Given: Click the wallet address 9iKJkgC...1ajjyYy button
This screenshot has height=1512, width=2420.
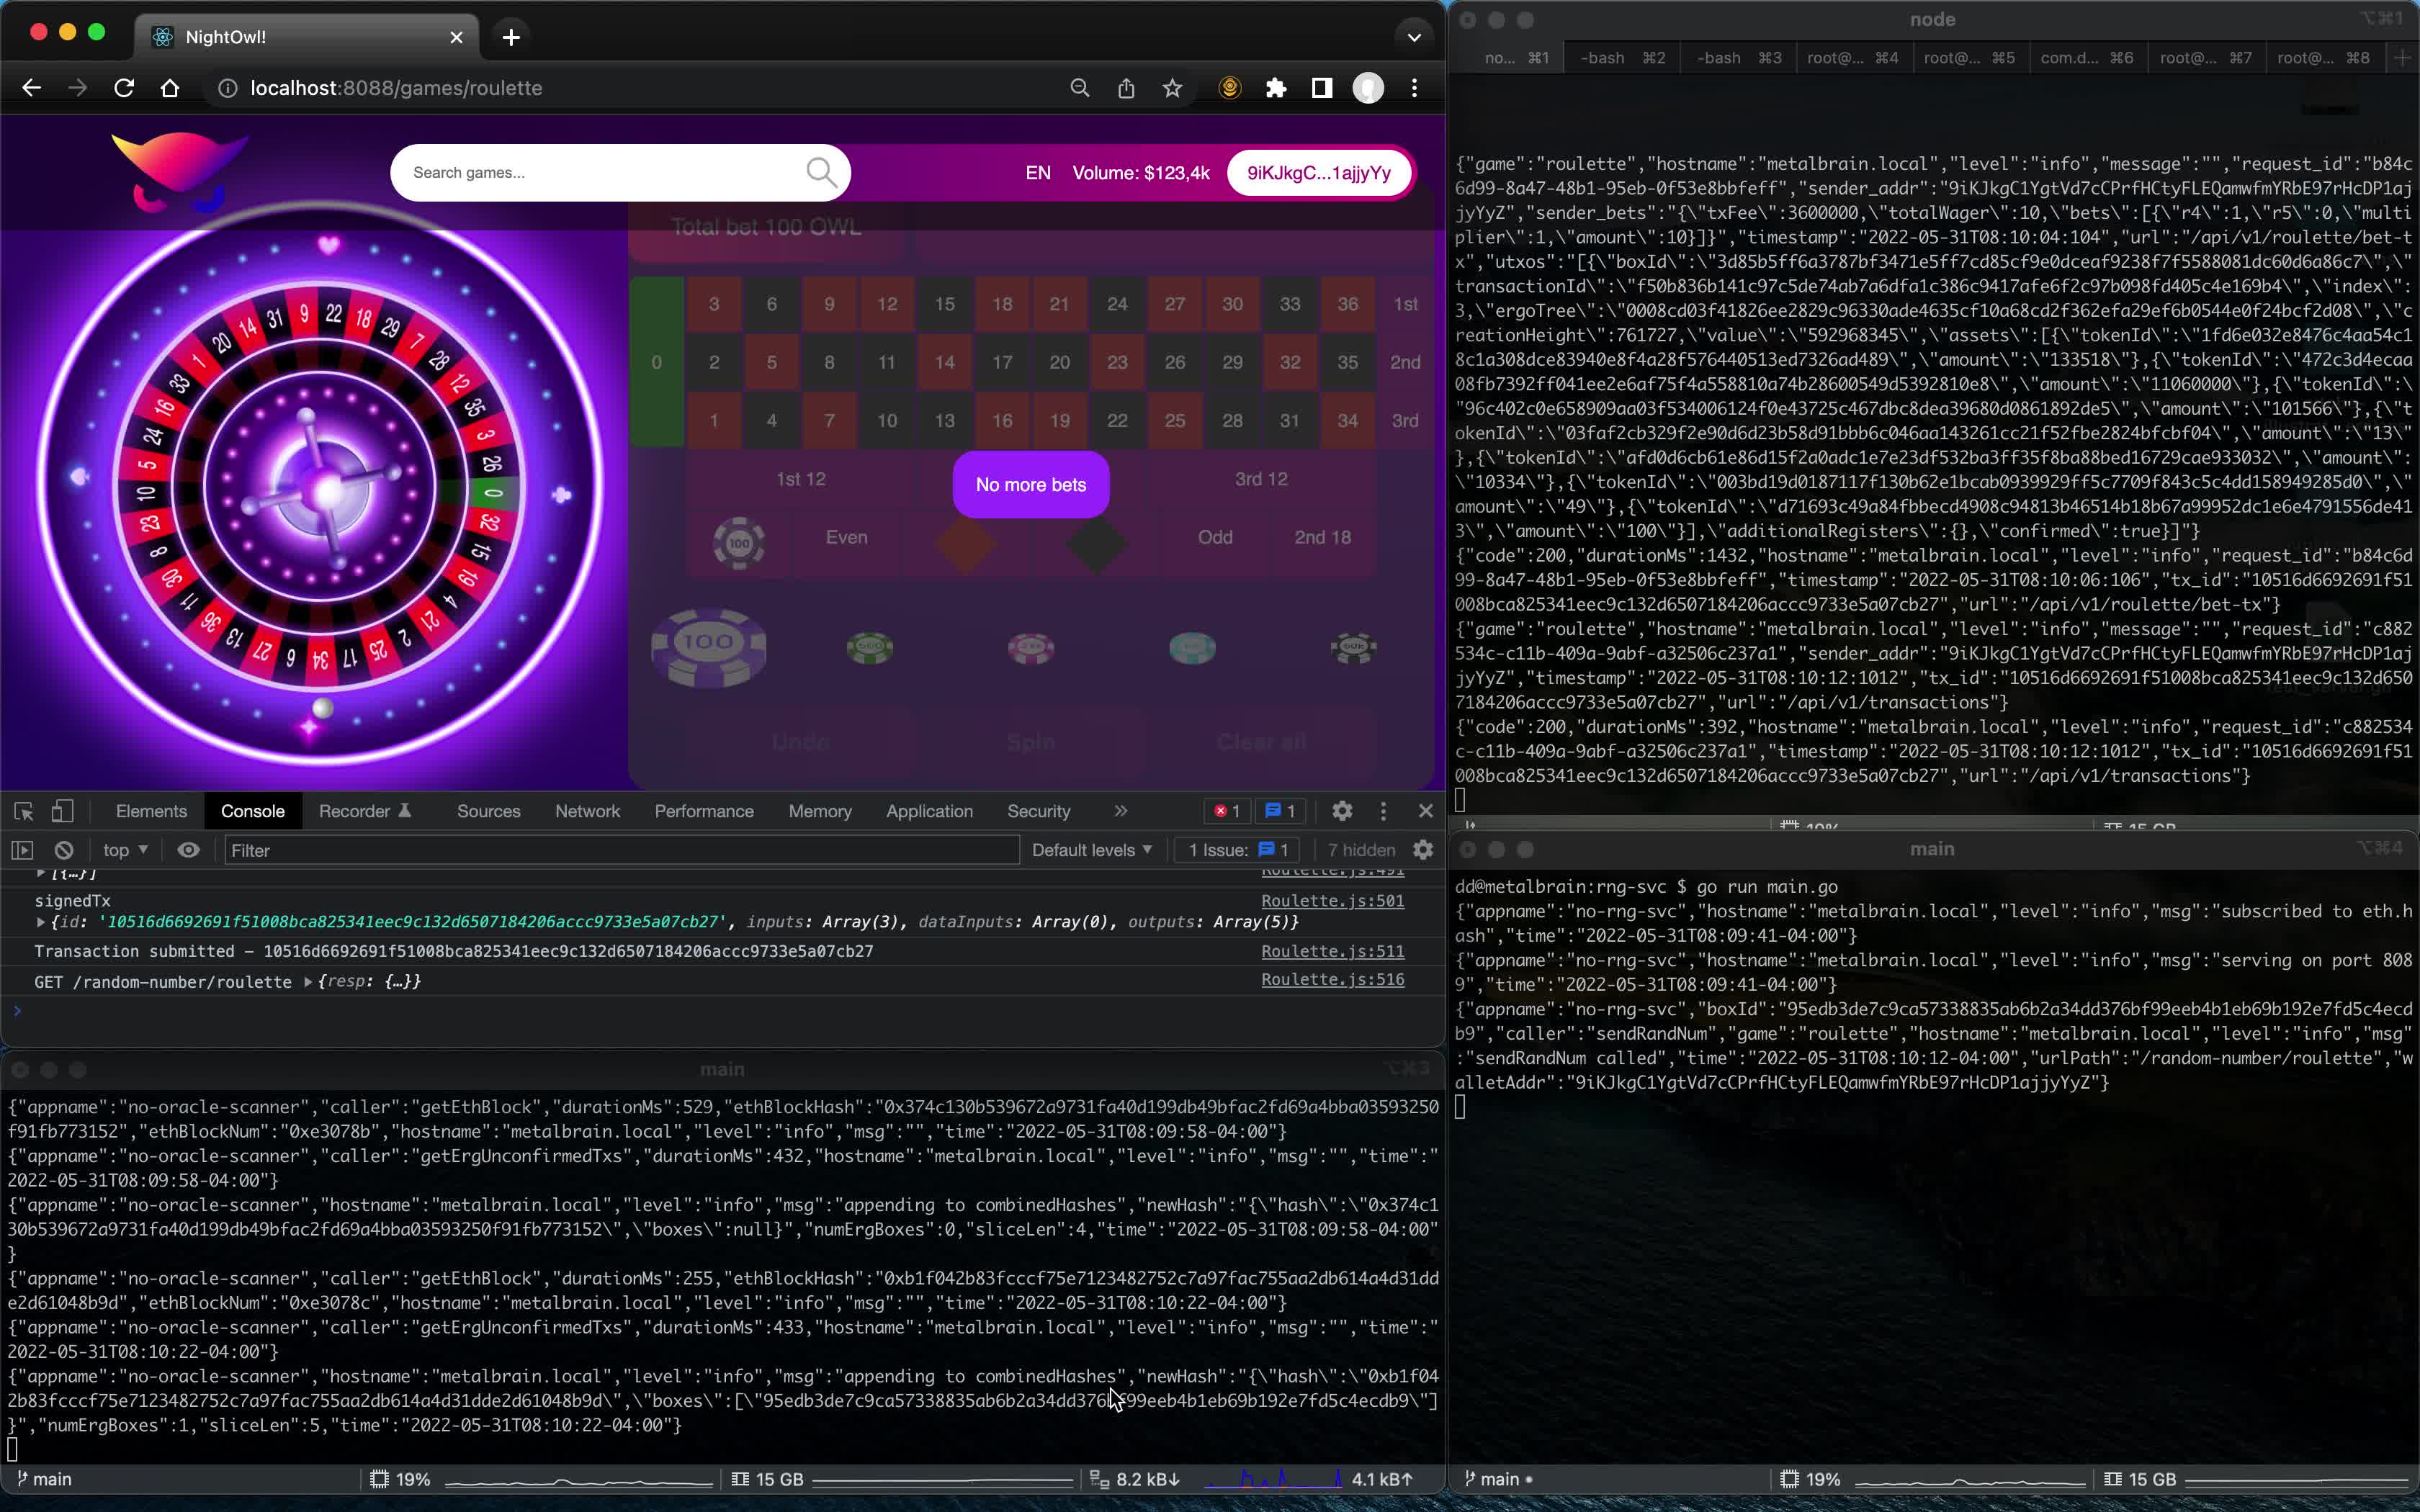Looking at the screenshot, I should click(1318, 173).
